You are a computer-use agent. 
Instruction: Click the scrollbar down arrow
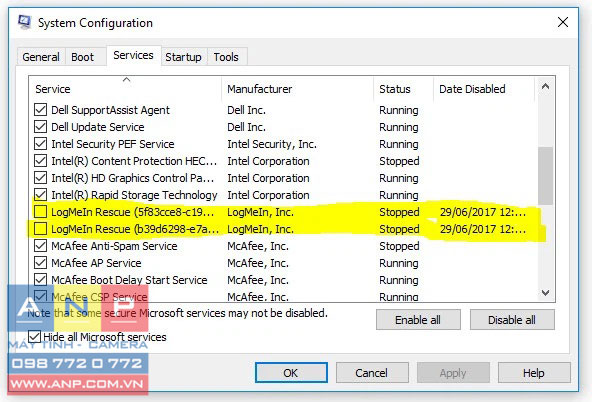click(x=545, y=293)
